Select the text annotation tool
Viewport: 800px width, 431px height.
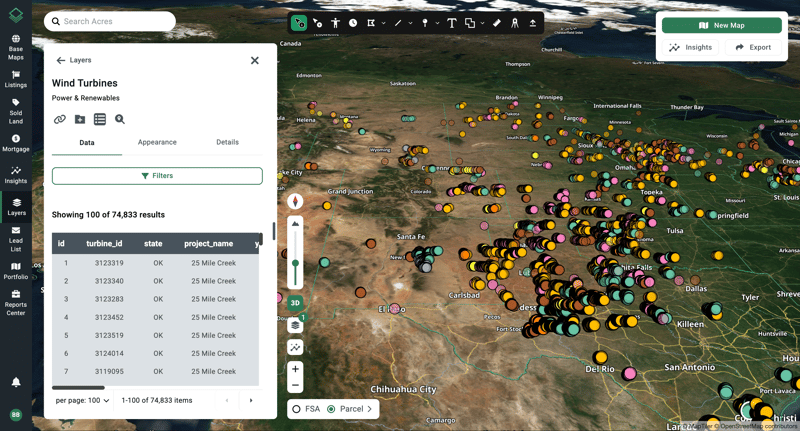pos(452,23)
